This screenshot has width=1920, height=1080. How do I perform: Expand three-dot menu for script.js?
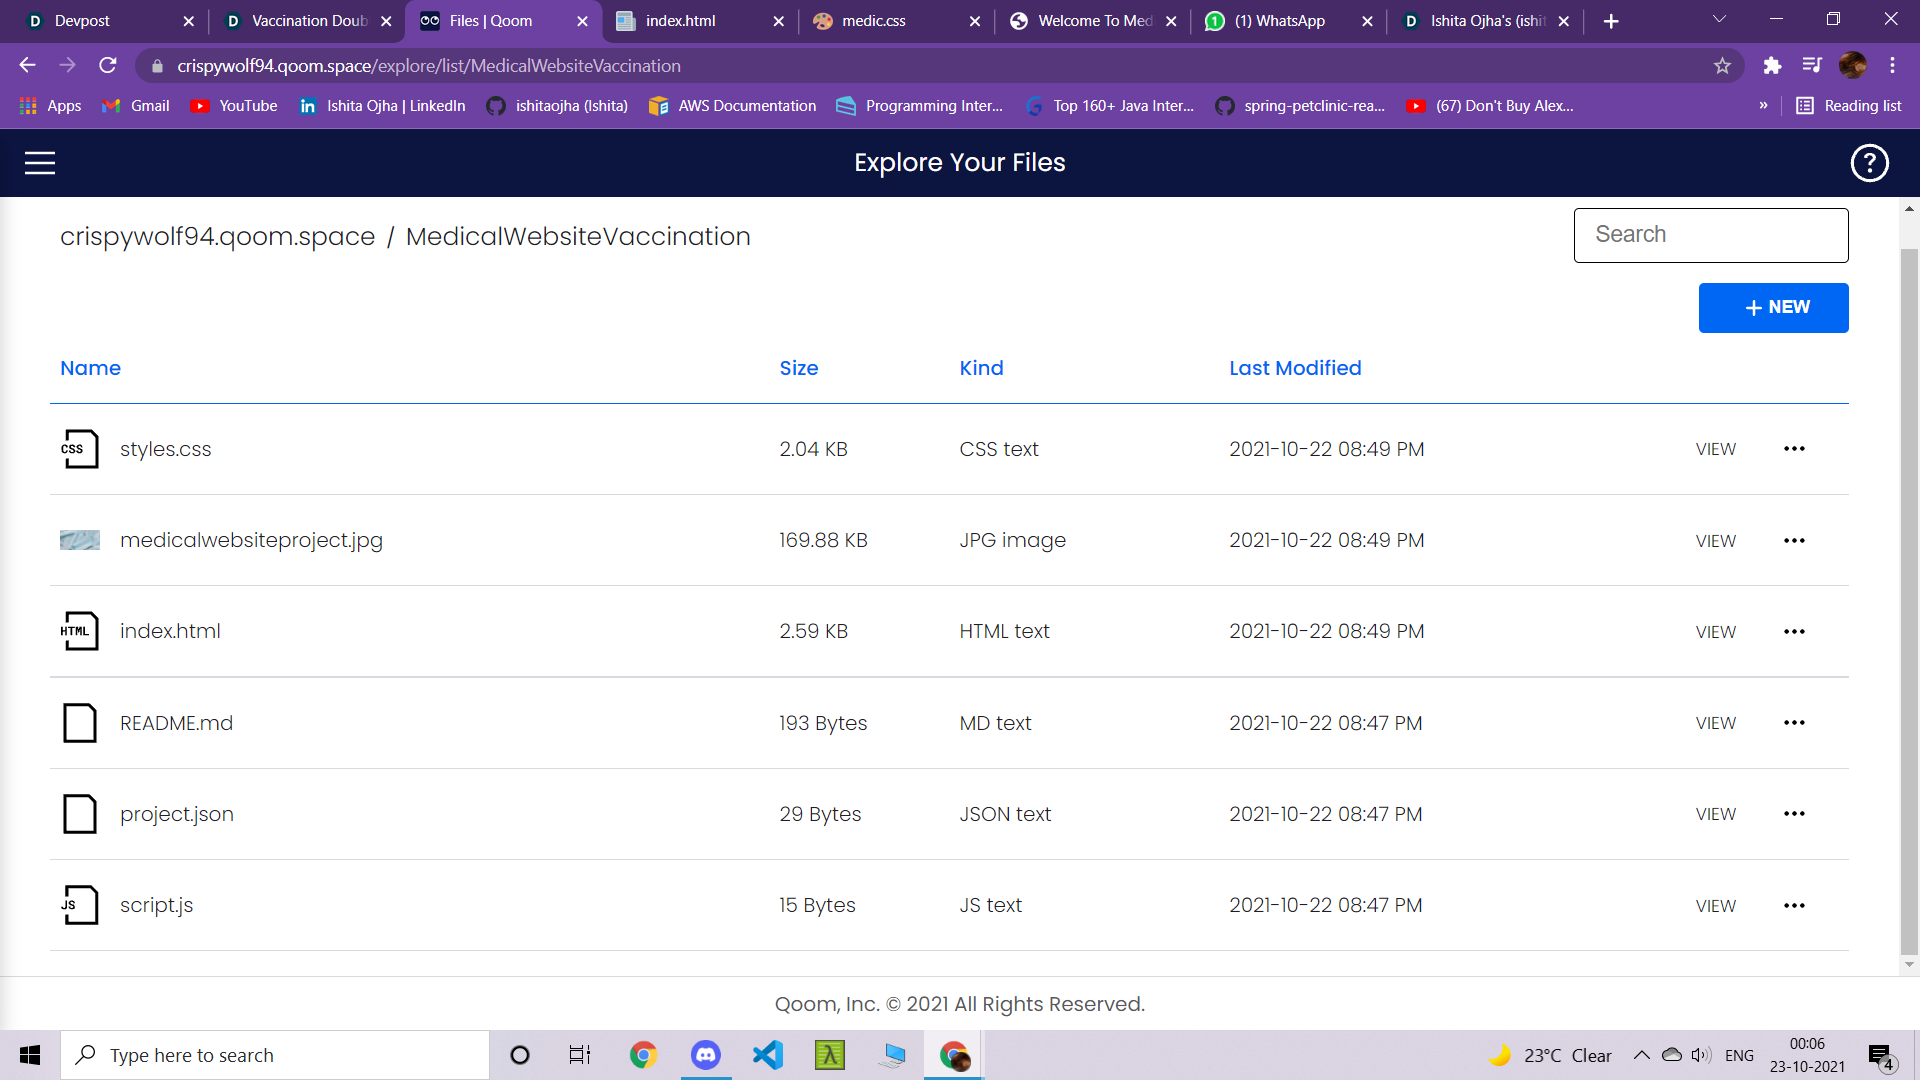pyautogui.click(x=1794, y=906)
